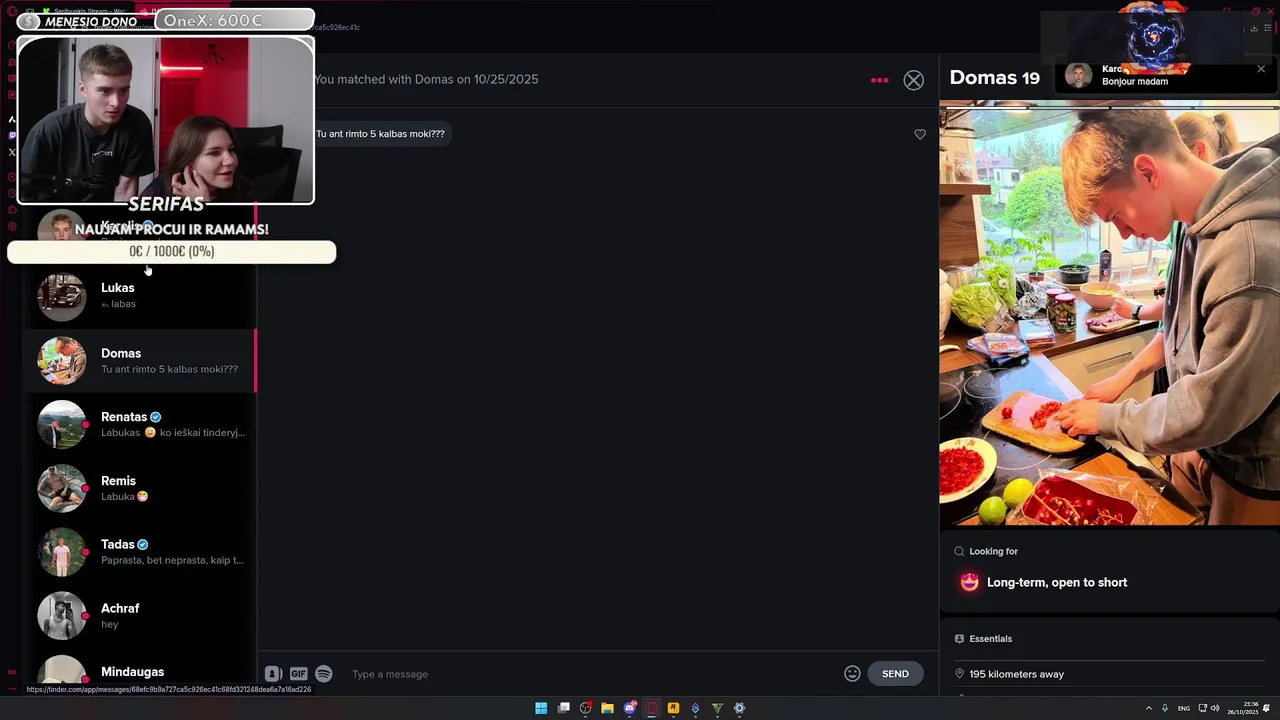Viewport: 1280px width, 720px height.
Task: Open Task View on the taskbar
Action: (x=564, y=708)
